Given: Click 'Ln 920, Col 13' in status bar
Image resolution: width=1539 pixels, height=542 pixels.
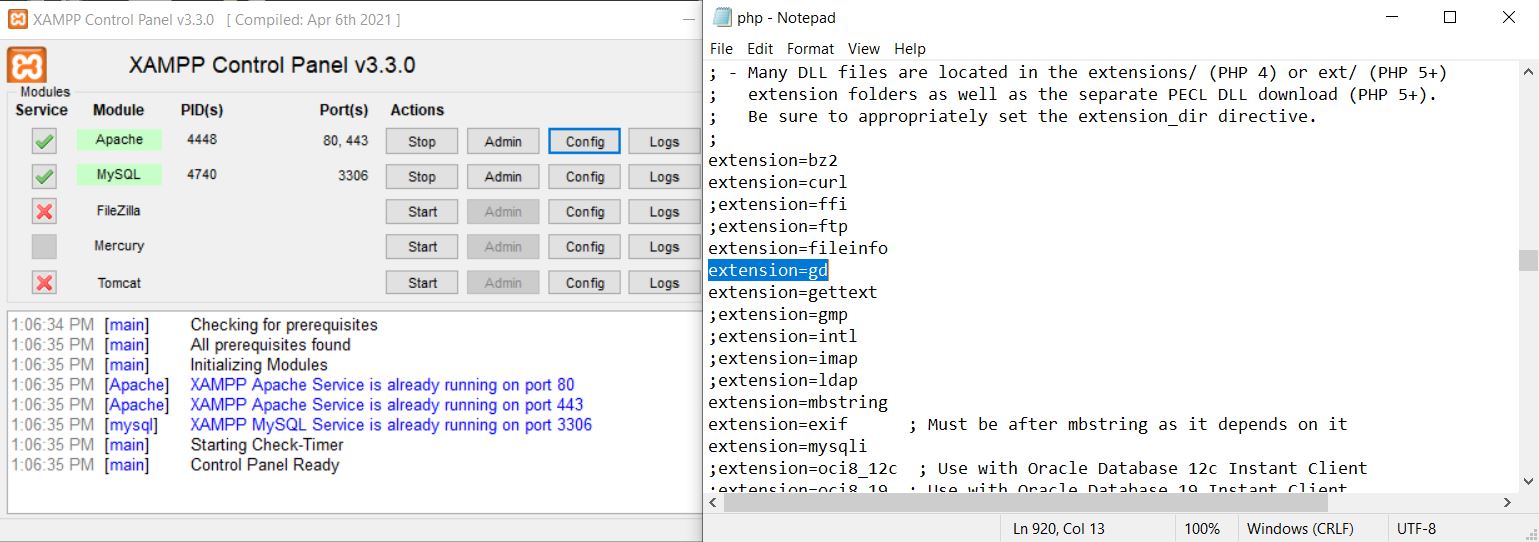Looking at the screenshot, I should pyautogui.click(x=1059, y=529).
